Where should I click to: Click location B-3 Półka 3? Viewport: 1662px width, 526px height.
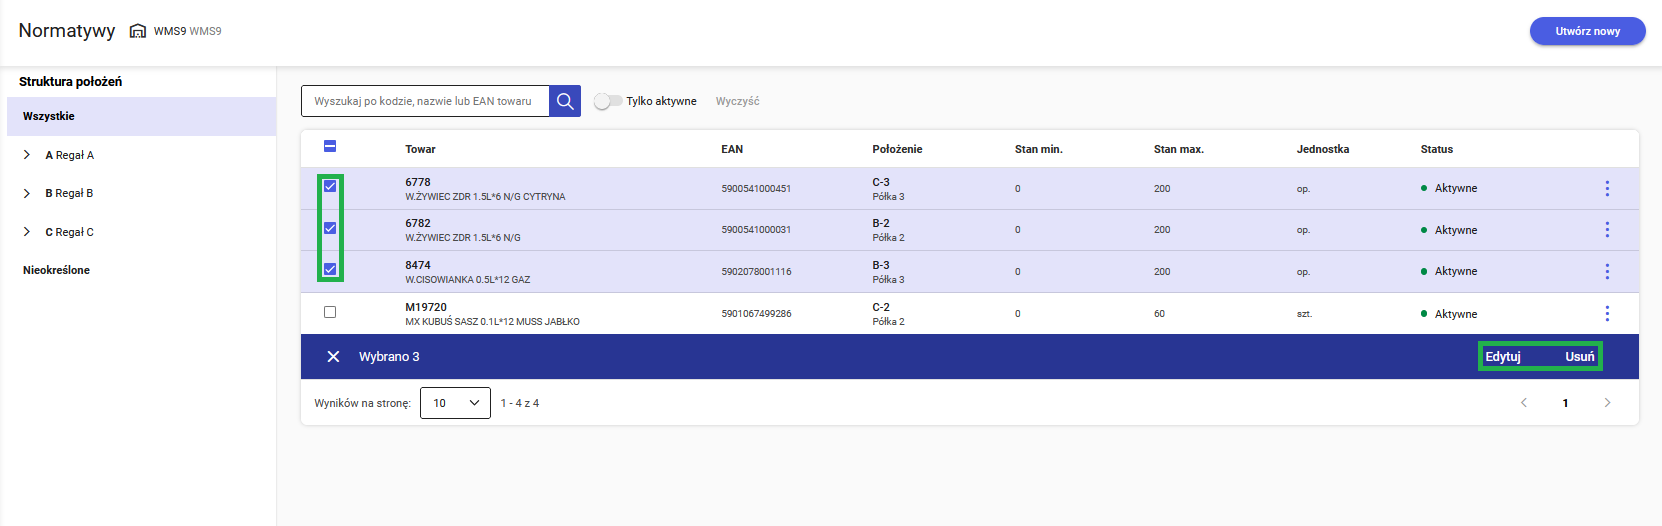[x=888, y=272]
